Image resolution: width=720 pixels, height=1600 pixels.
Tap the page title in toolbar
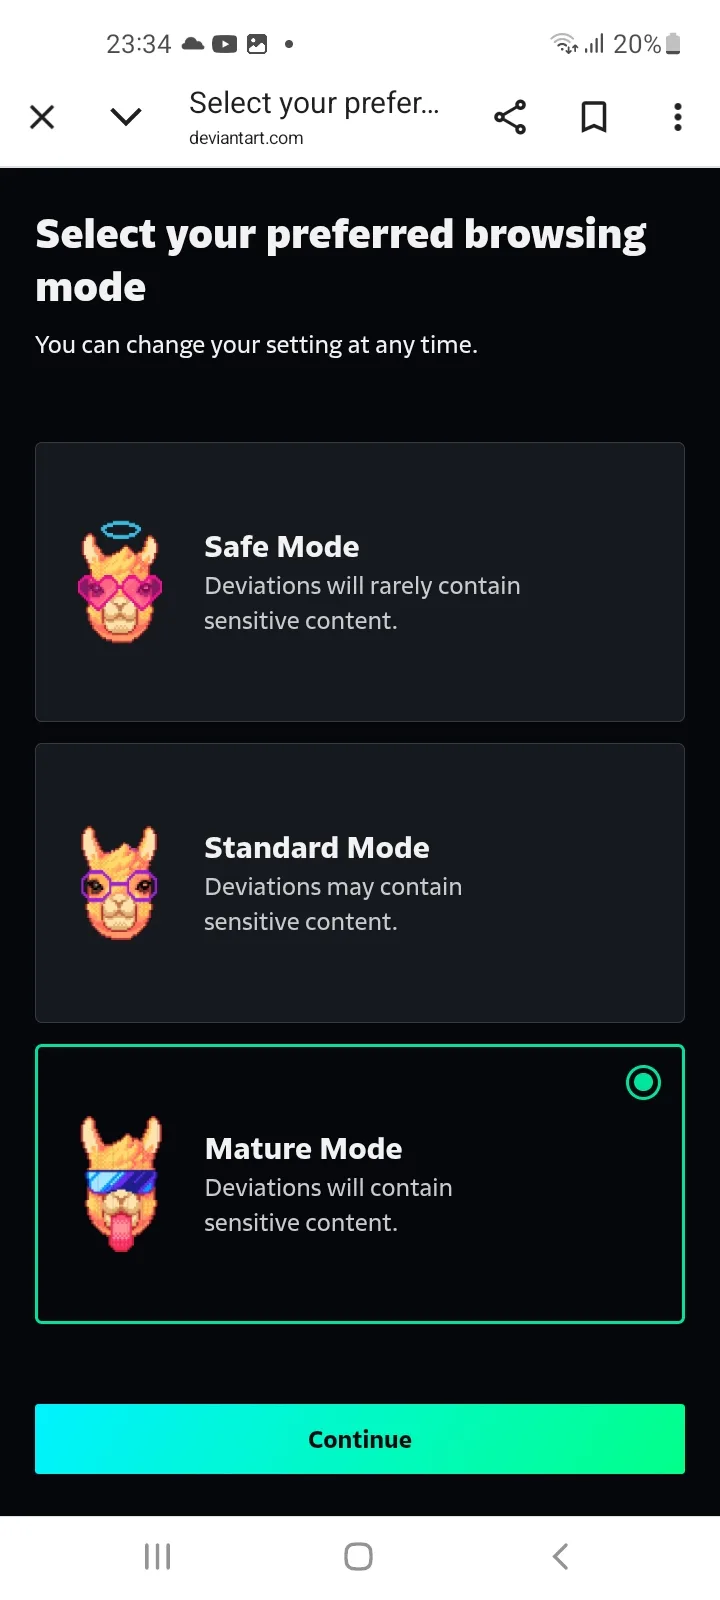tap(314, 103)
